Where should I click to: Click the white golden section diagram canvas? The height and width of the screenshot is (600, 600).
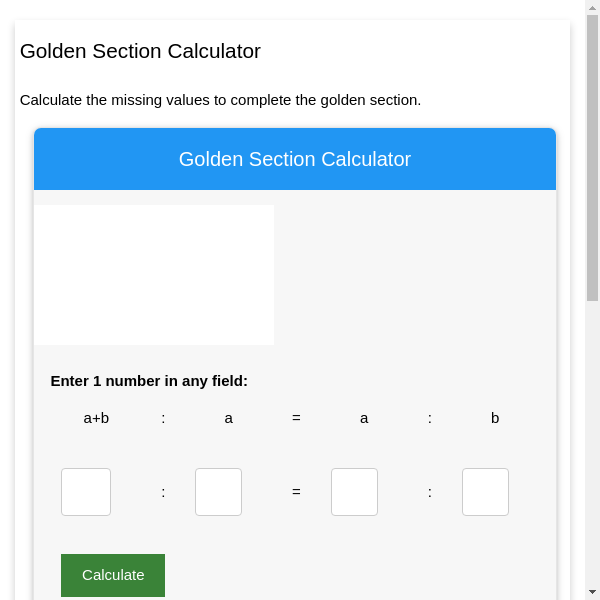(x=154, y=275)
